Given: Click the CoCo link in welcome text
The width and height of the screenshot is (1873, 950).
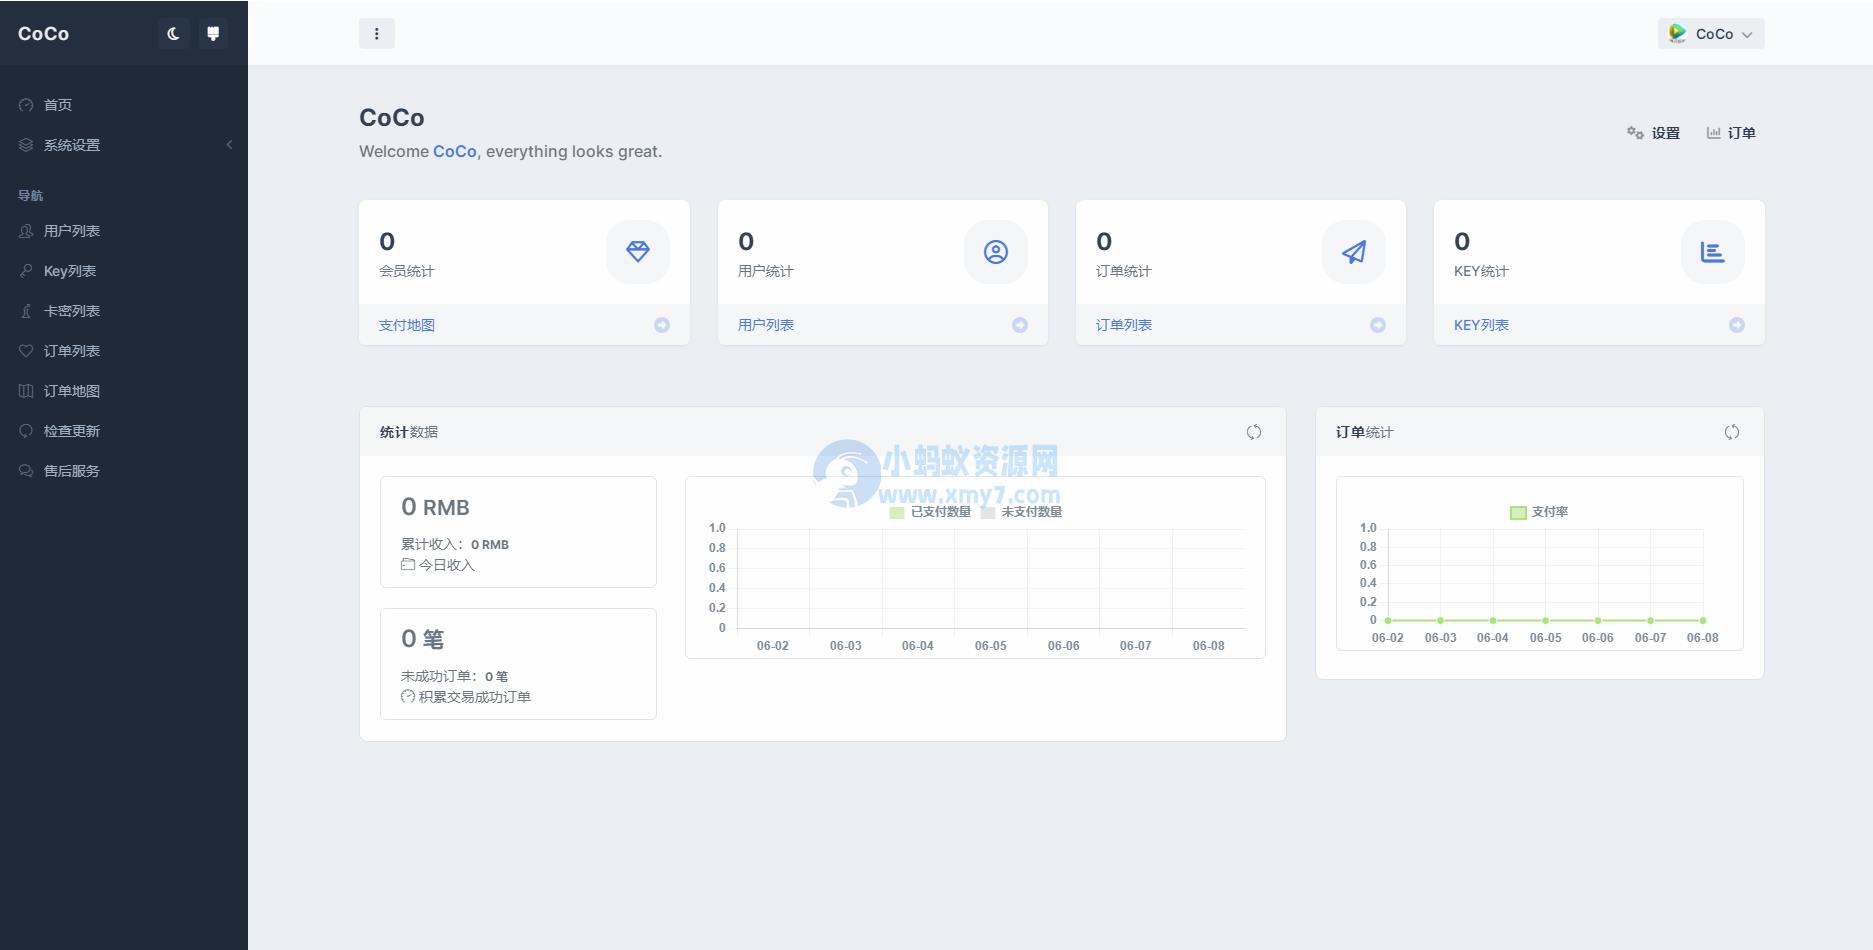Looking at the screenshot, I should pos(454,151).
